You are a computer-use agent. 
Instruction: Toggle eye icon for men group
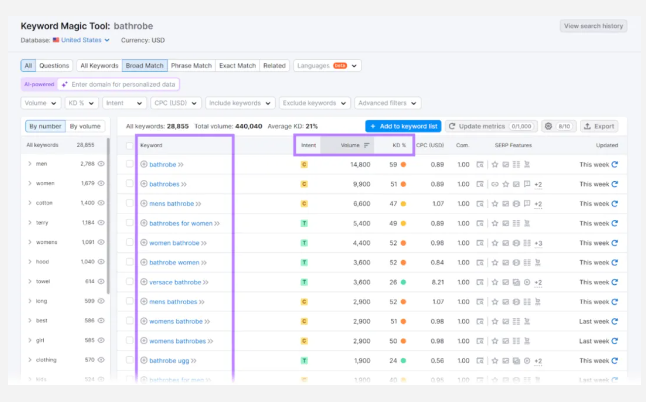coord(101,164)
